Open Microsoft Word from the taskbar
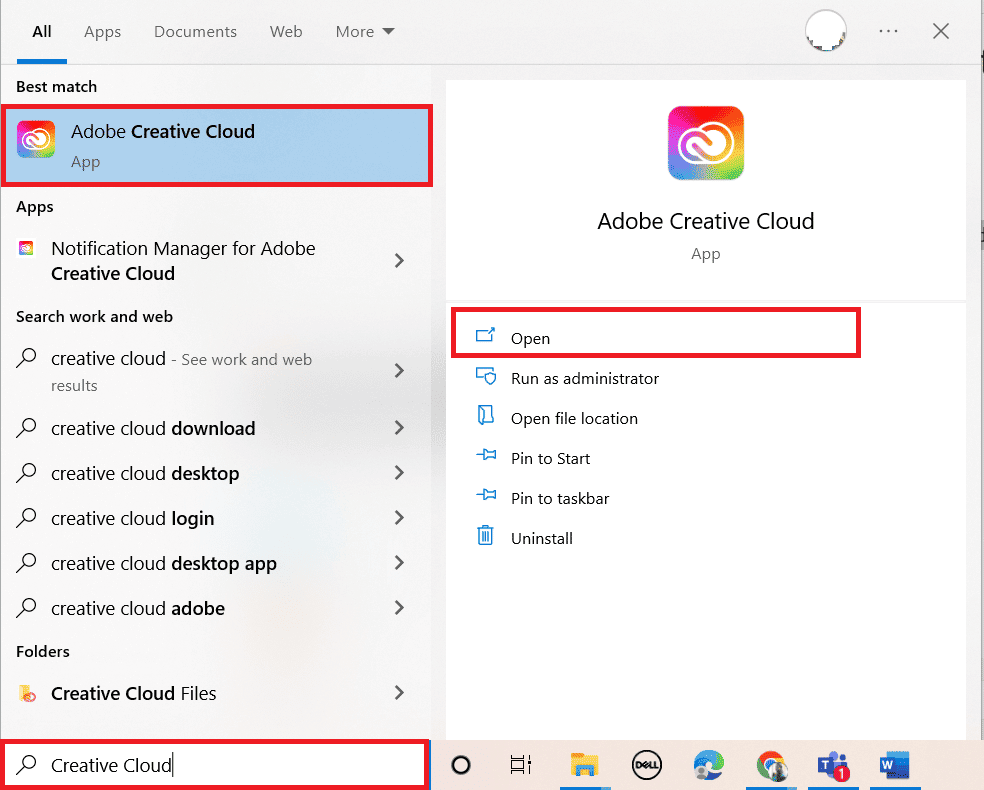 coord(894,765)
